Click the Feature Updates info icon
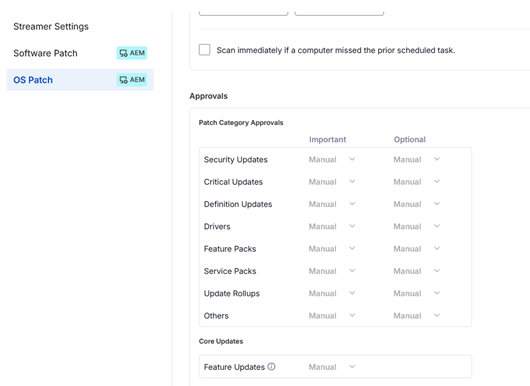The width and height of the screenshot is (530, 386). (x=271, y=366)
